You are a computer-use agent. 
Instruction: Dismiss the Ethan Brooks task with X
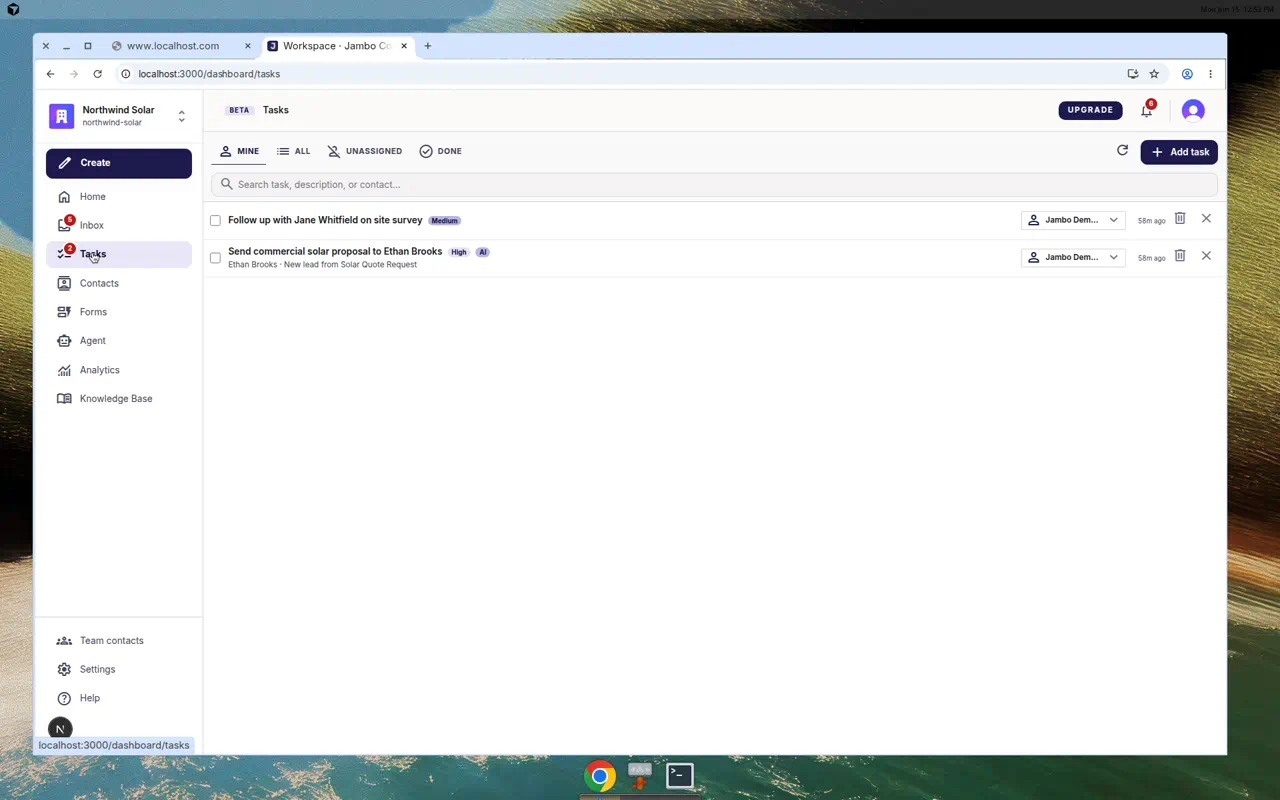(1206, 256)
